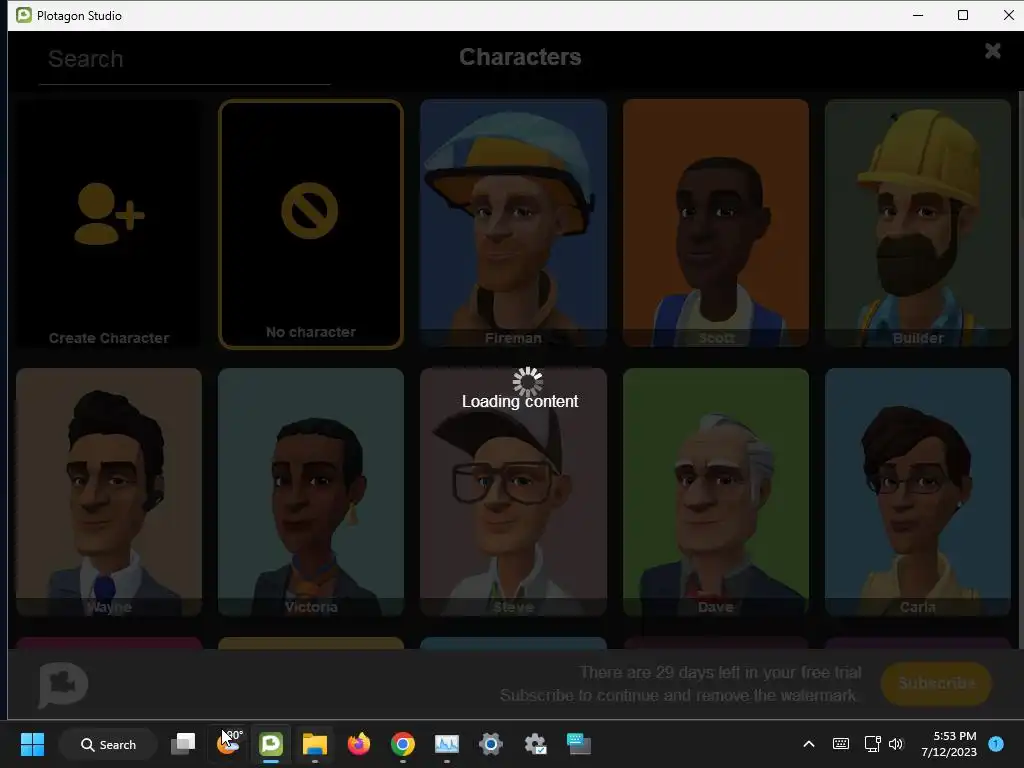This screenshot has width=1024, height=768.
Task: Open the Windows Start menu
Action: 32,744
